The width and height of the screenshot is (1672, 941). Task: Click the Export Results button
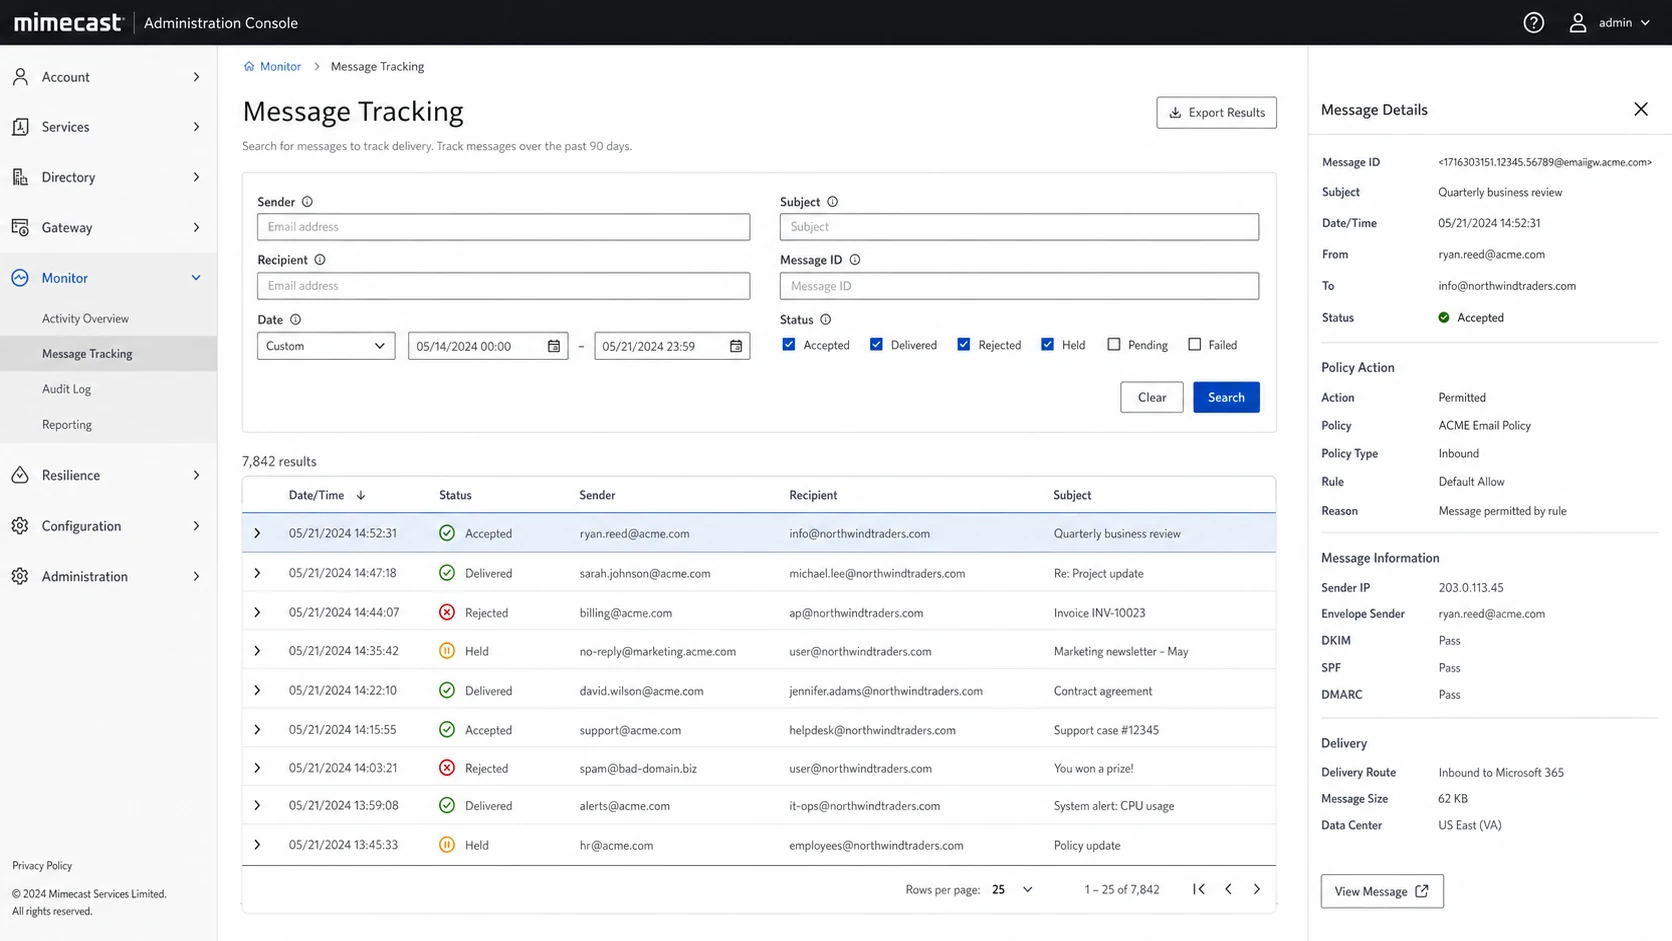tap(1216, 113)
